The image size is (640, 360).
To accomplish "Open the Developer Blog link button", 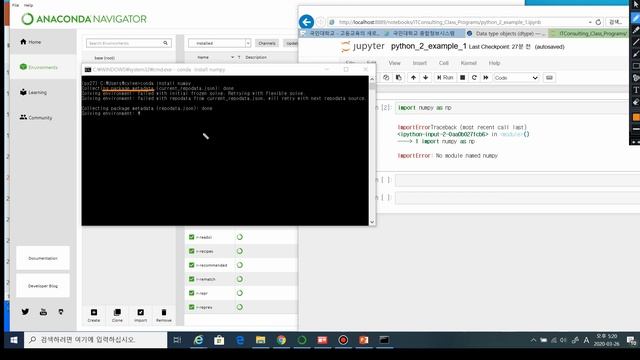I will point(43,286).
